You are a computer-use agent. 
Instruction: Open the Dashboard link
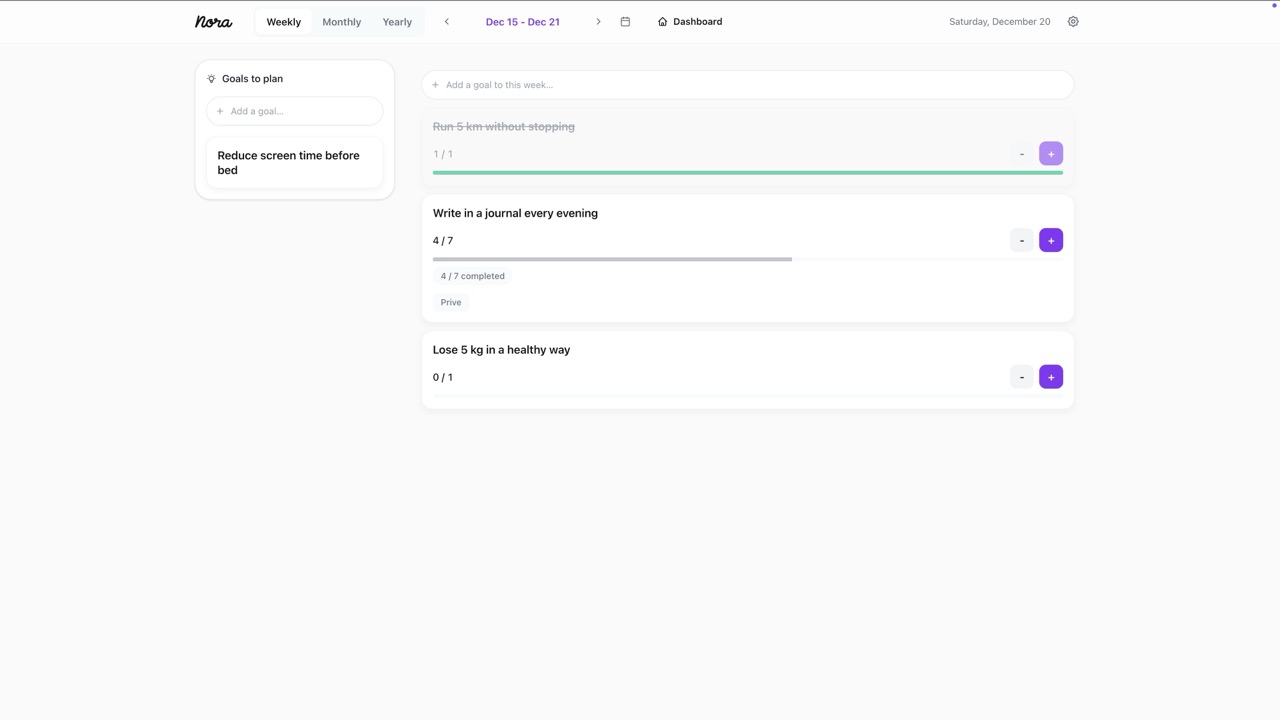click(x=690, y=22)
